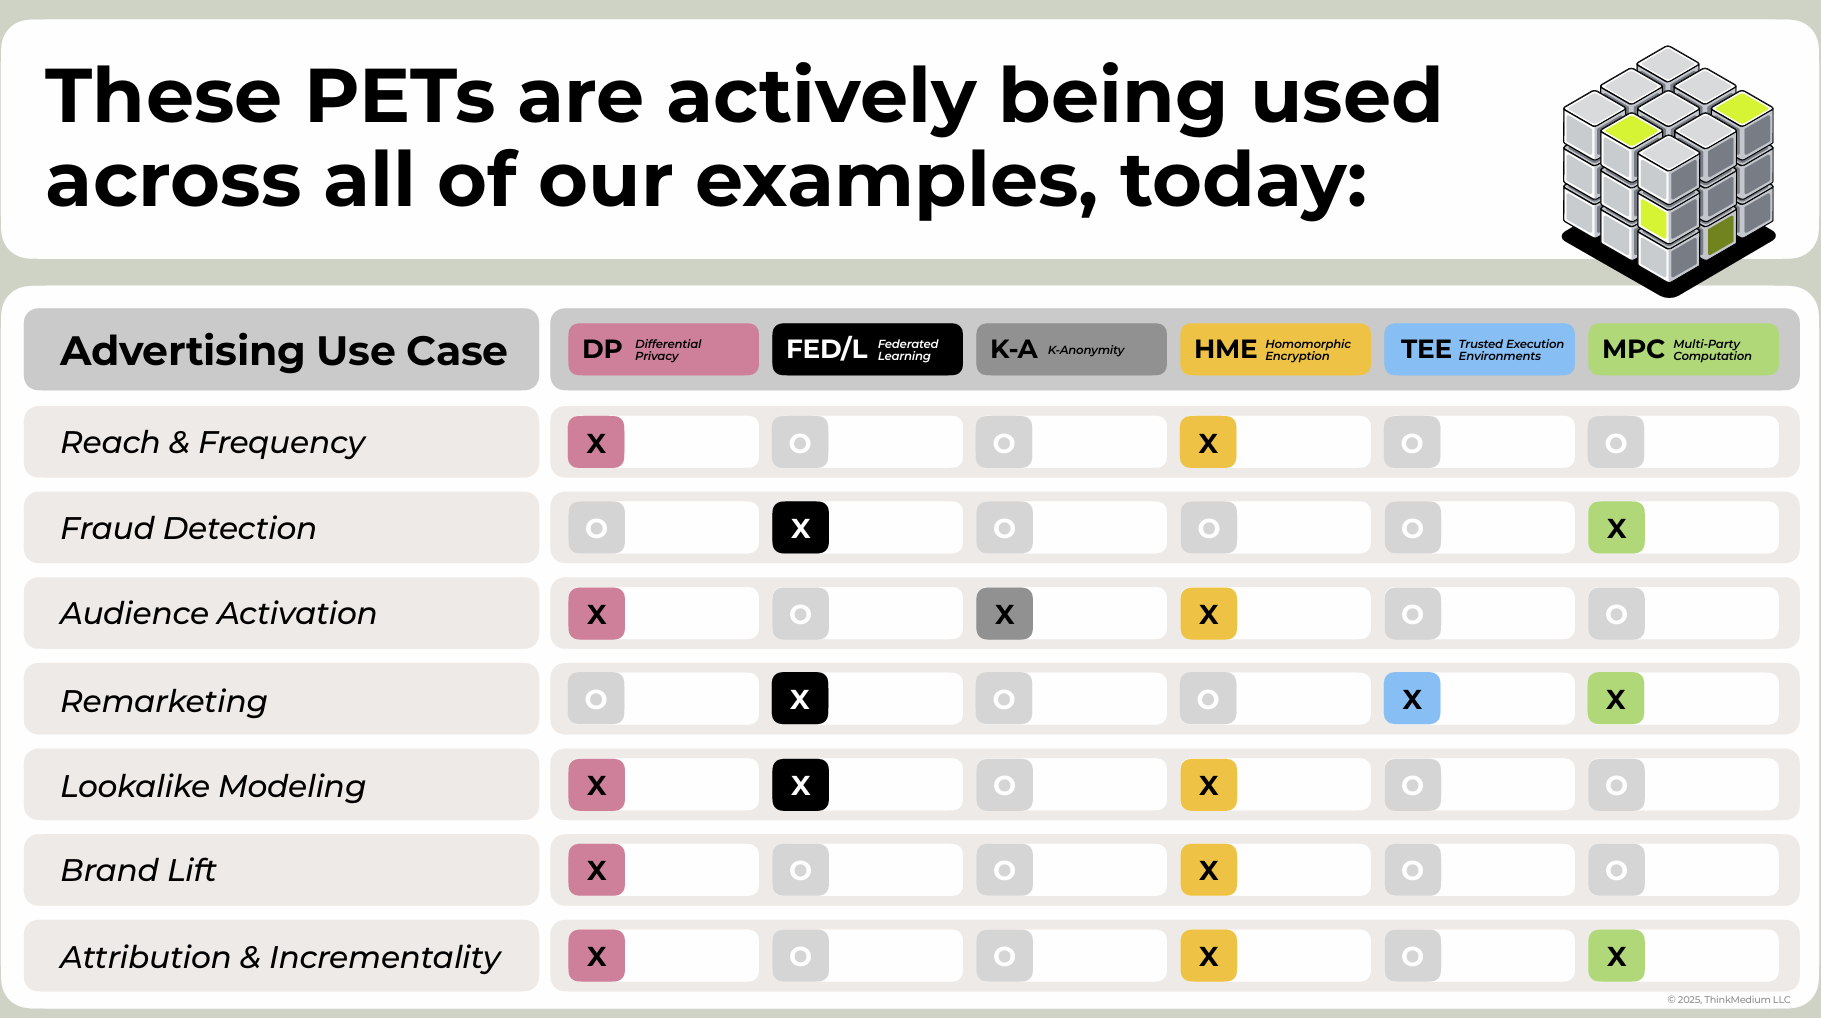Image resolution: width=1821 pixels, height=1018 pixels.
Task: Click the HME Homomorphic Encryption header
Action: pos(1275,349)
